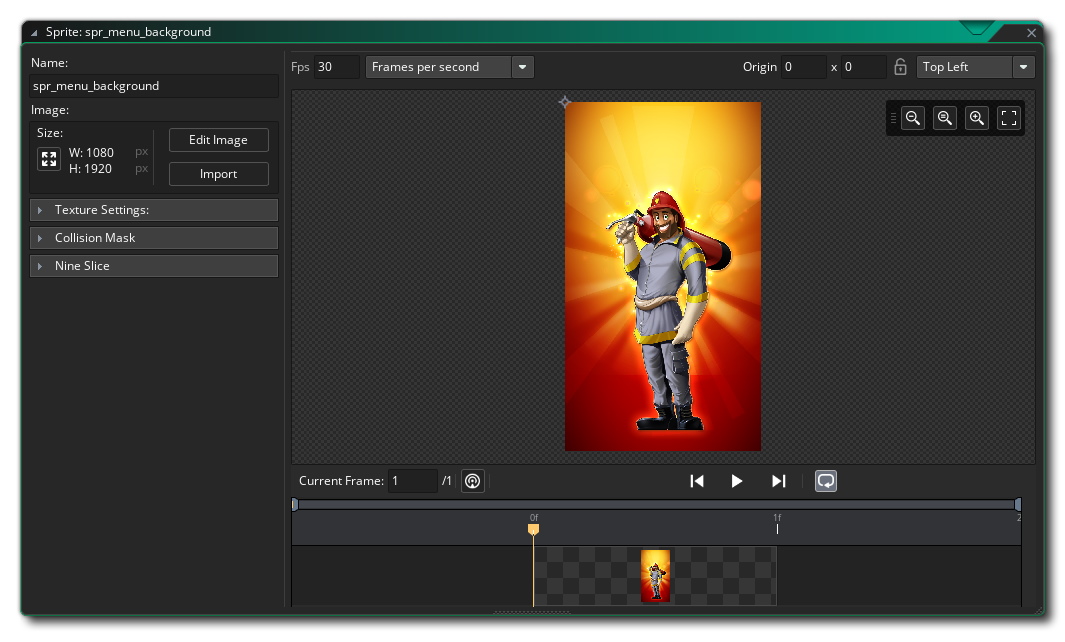This screenshot has width=1065, height=642.
Task: Click the left handle of timeline zoom bar
Action: 295,504
